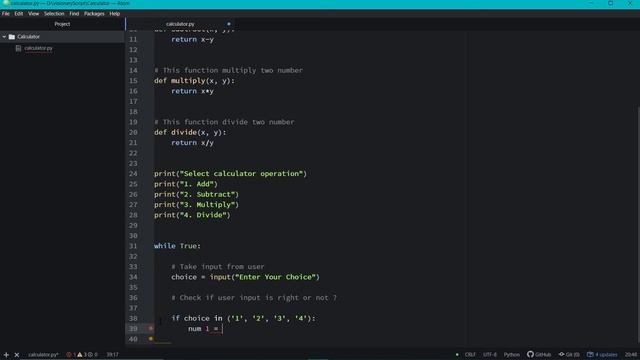Click the "if choice in ('1', '2', '3', '4'):" line

pyautogui.click(x=243, y=318)
